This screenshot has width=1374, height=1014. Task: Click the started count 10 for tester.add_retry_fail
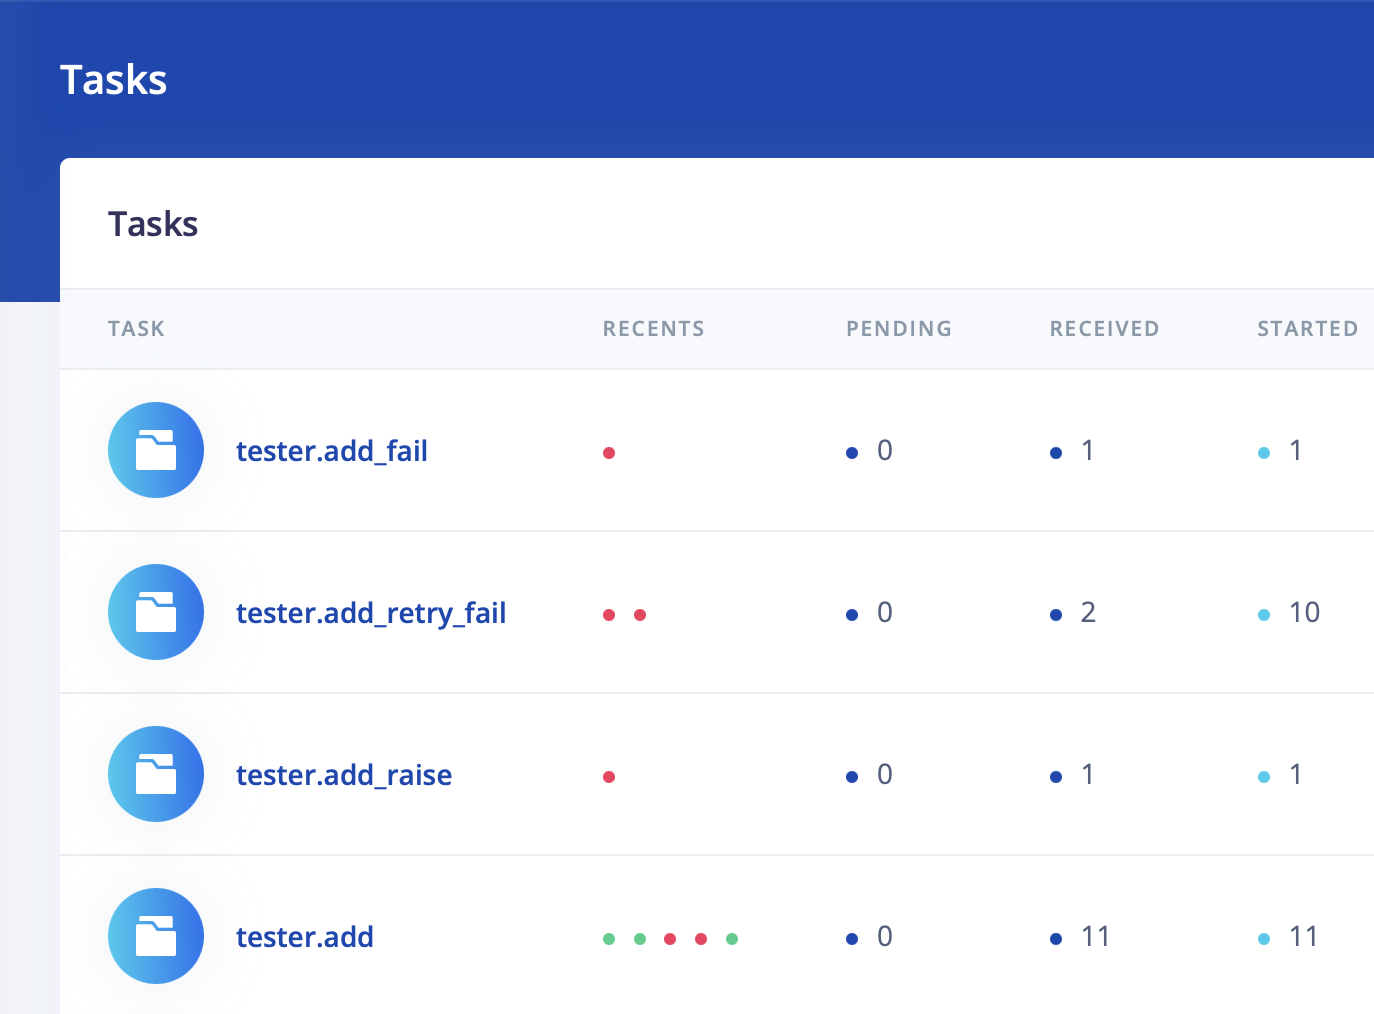(x=1303, y=613)
